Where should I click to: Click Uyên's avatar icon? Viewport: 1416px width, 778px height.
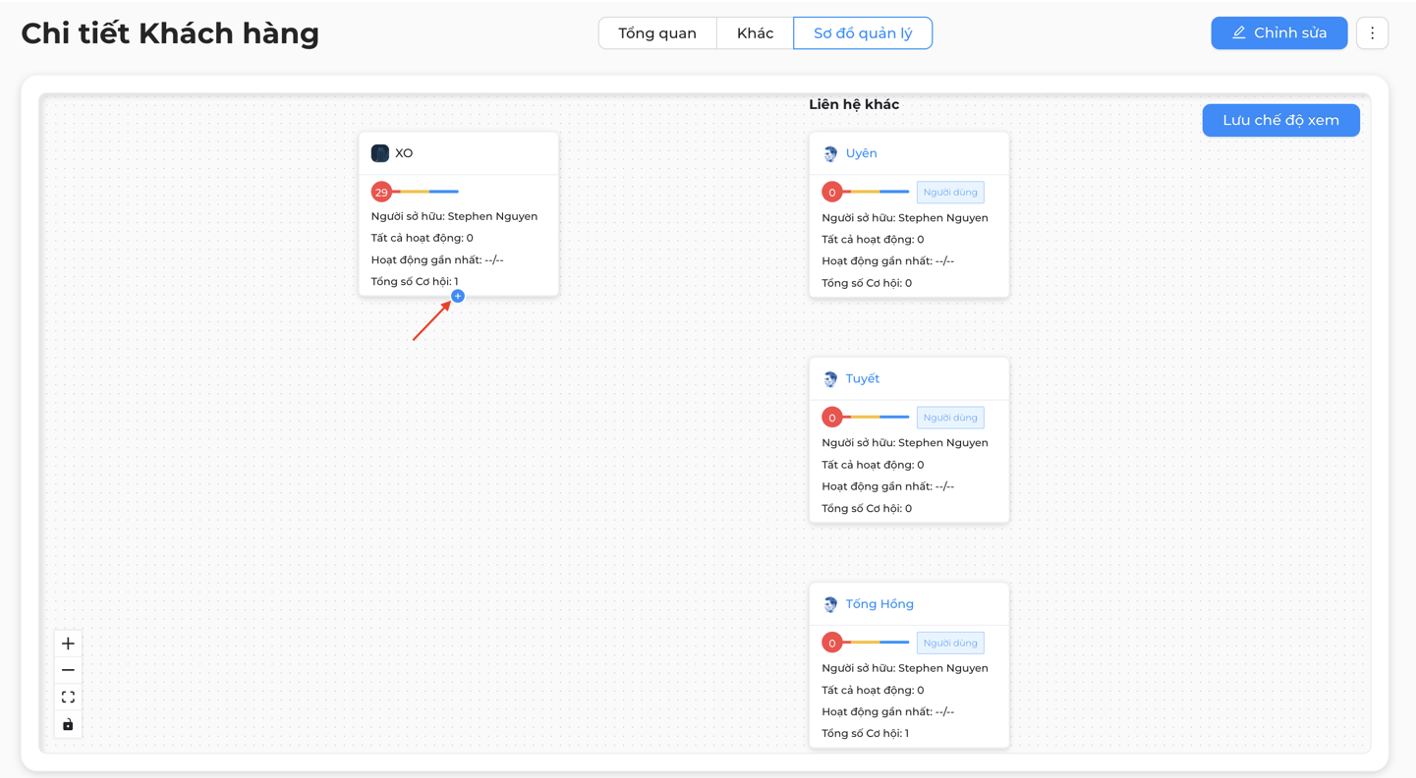pyautogui.click(x=830, y=154)
